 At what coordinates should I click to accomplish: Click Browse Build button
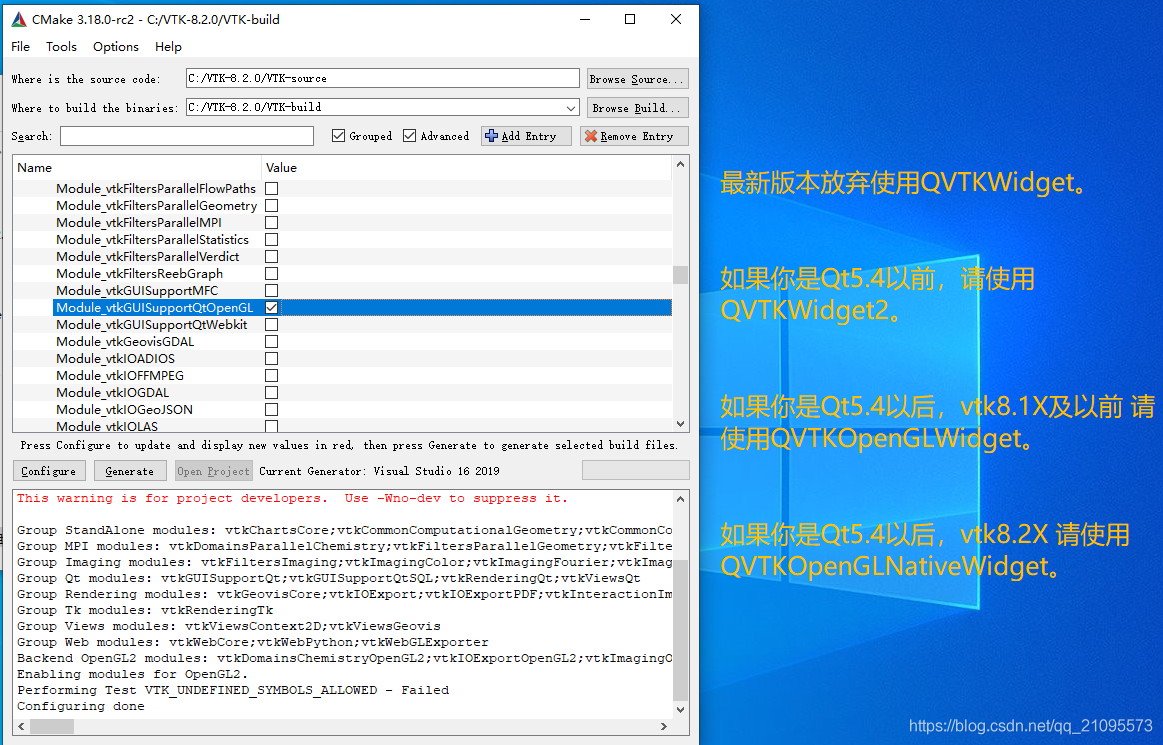(638, 108)
